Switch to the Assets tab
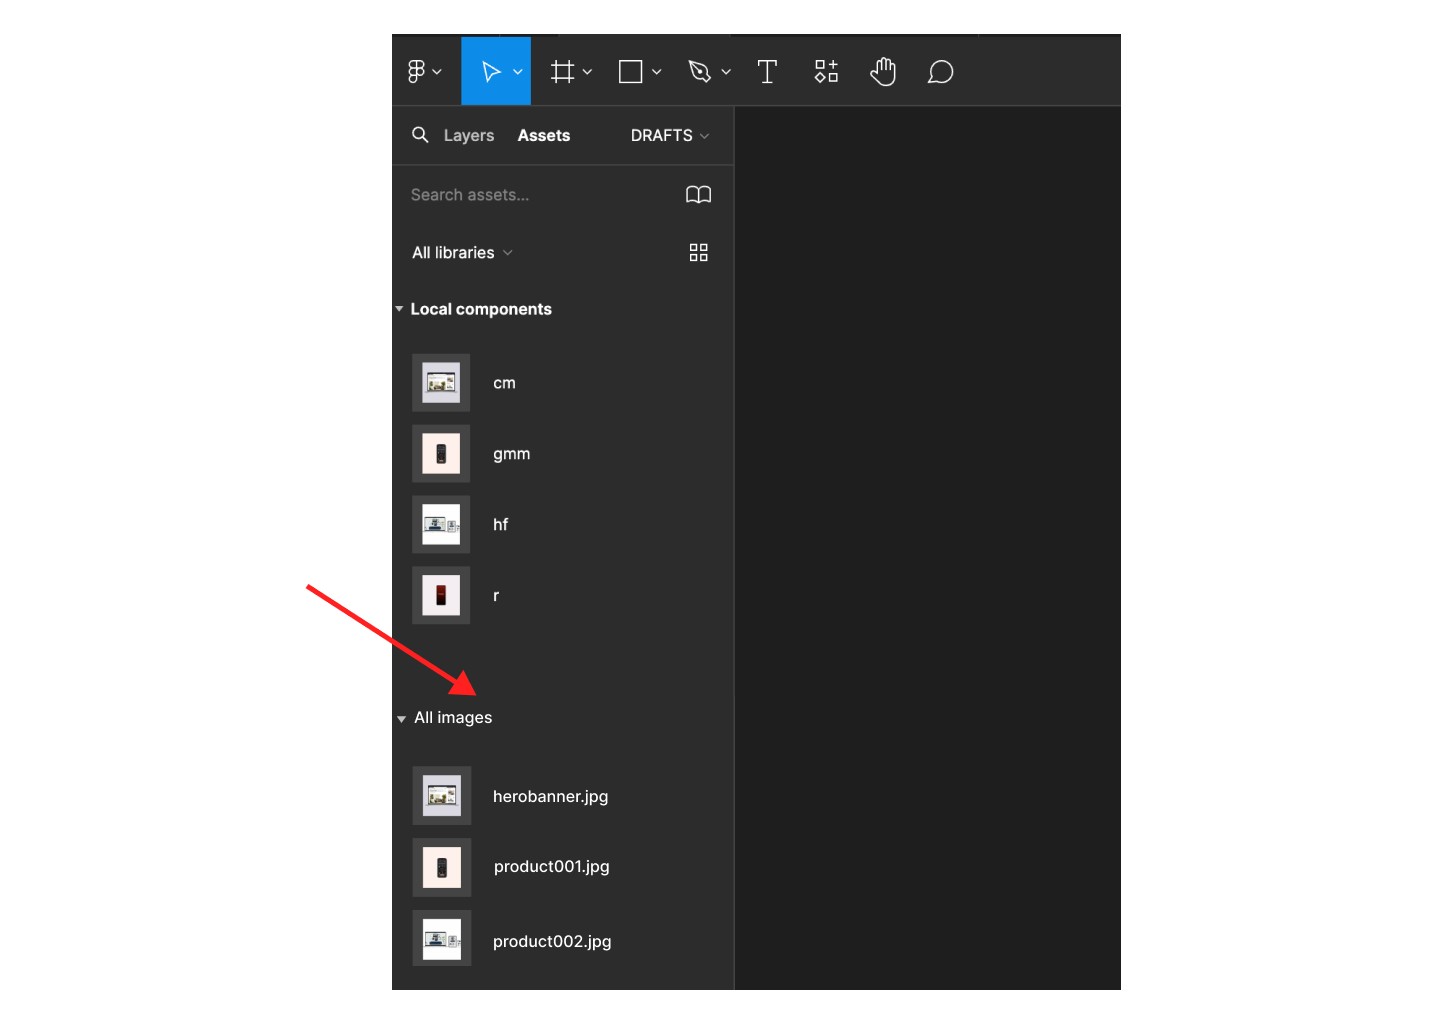 click(x=544, y=136)
